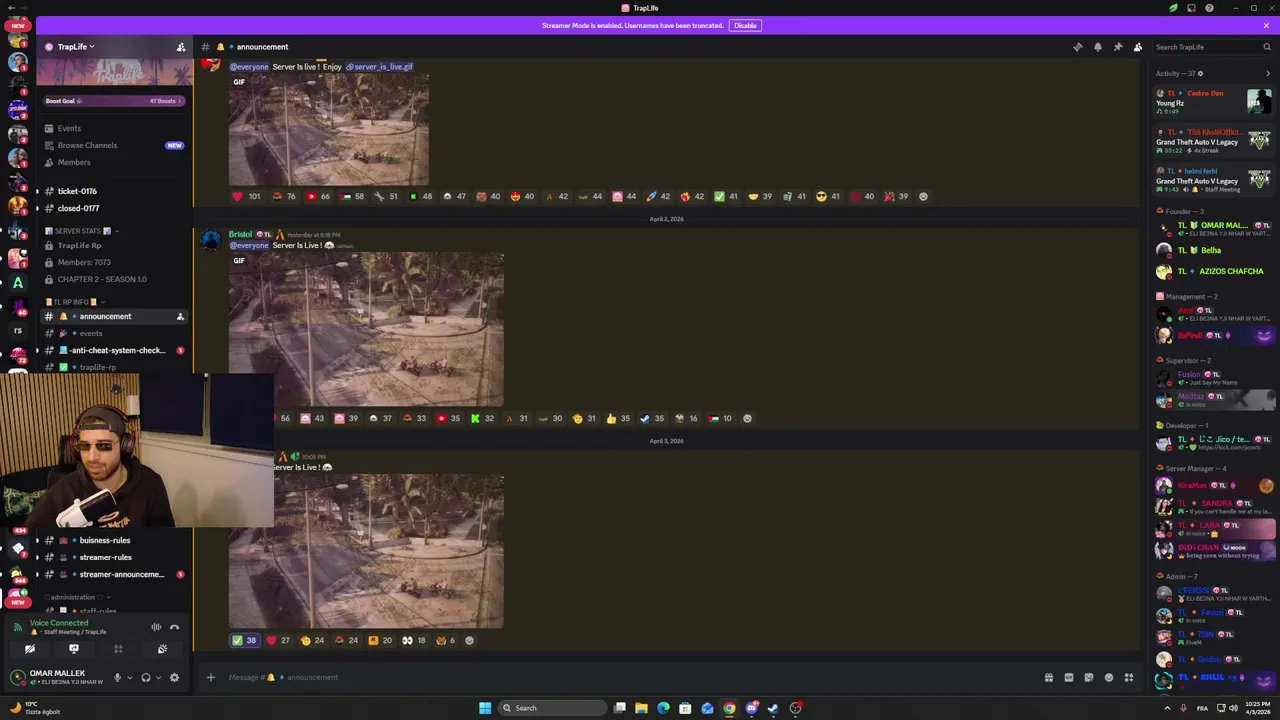Click the plus attach button in message bar

tap(210, 677)
